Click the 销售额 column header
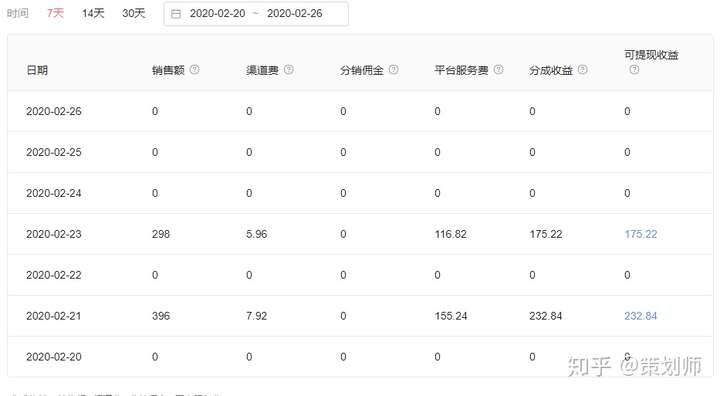Screen dimensions: 720x396 coord(168,70)
